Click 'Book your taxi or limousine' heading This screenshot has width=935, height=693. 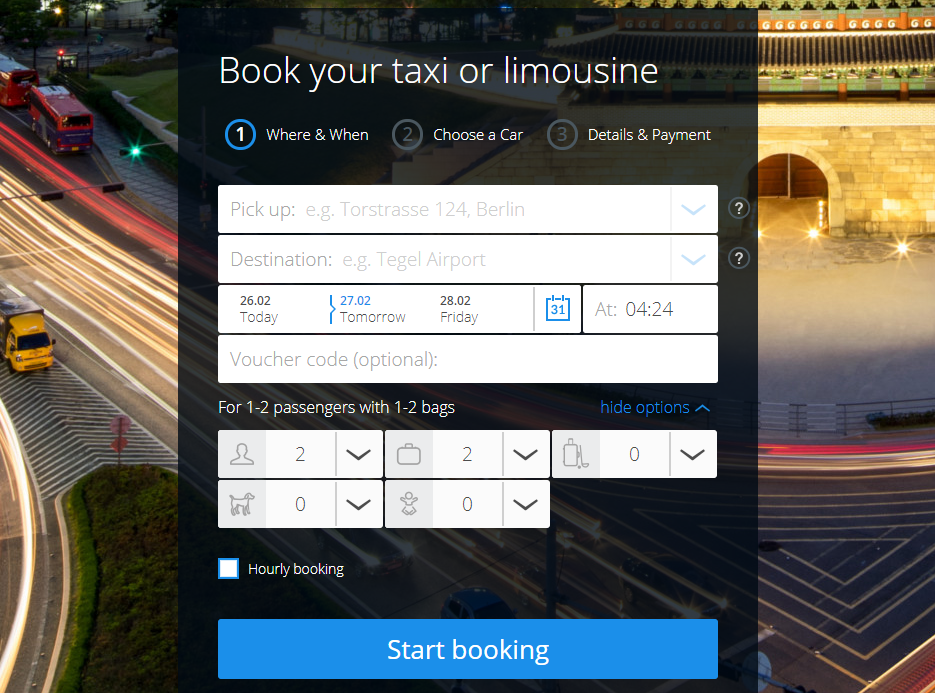tap(438, 72)
